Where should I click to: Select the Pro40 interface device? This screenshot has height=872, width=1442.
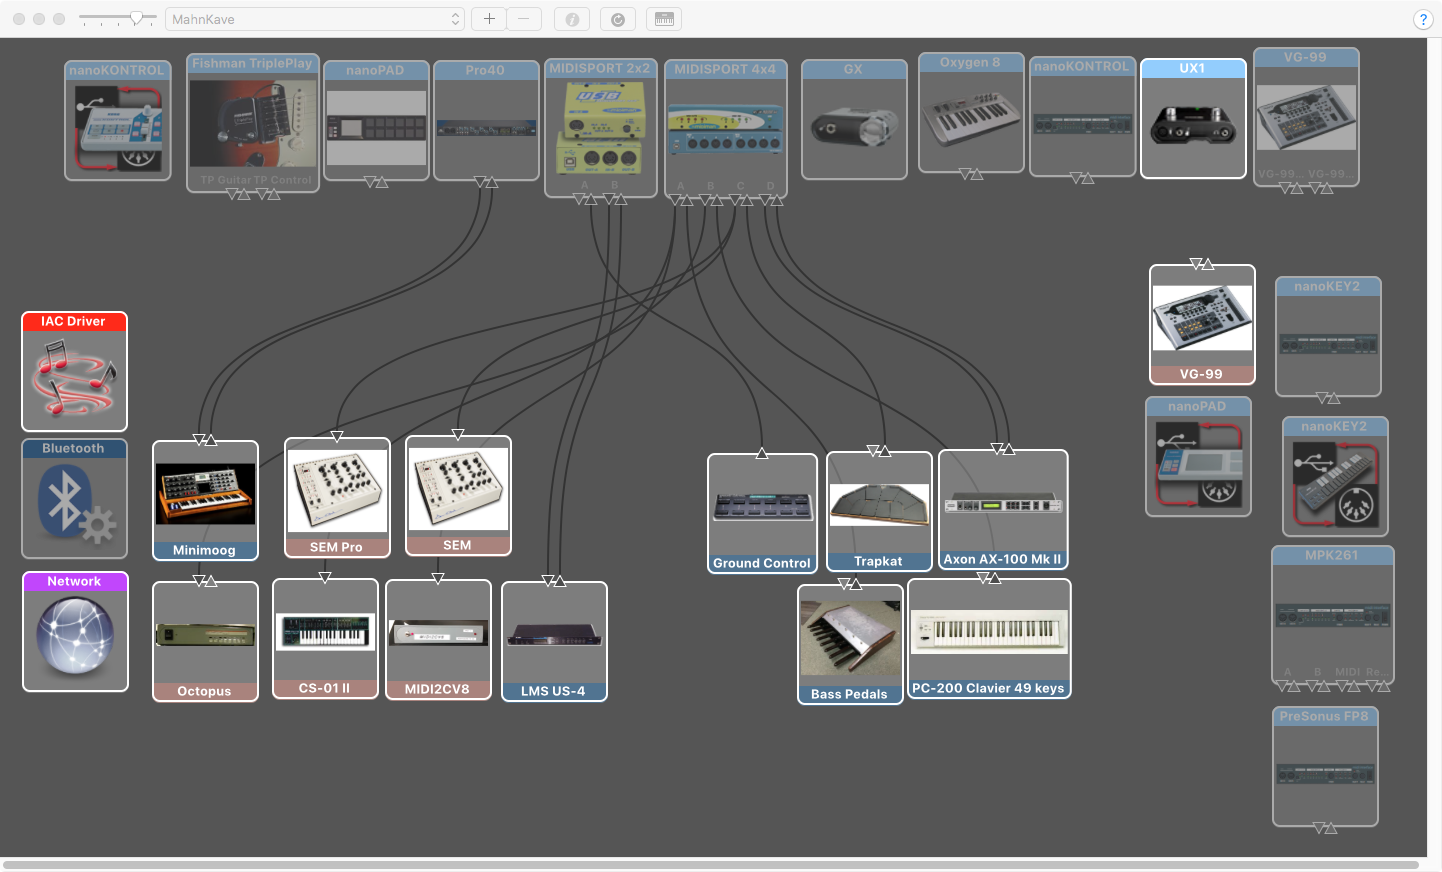[x=486, y=120]
